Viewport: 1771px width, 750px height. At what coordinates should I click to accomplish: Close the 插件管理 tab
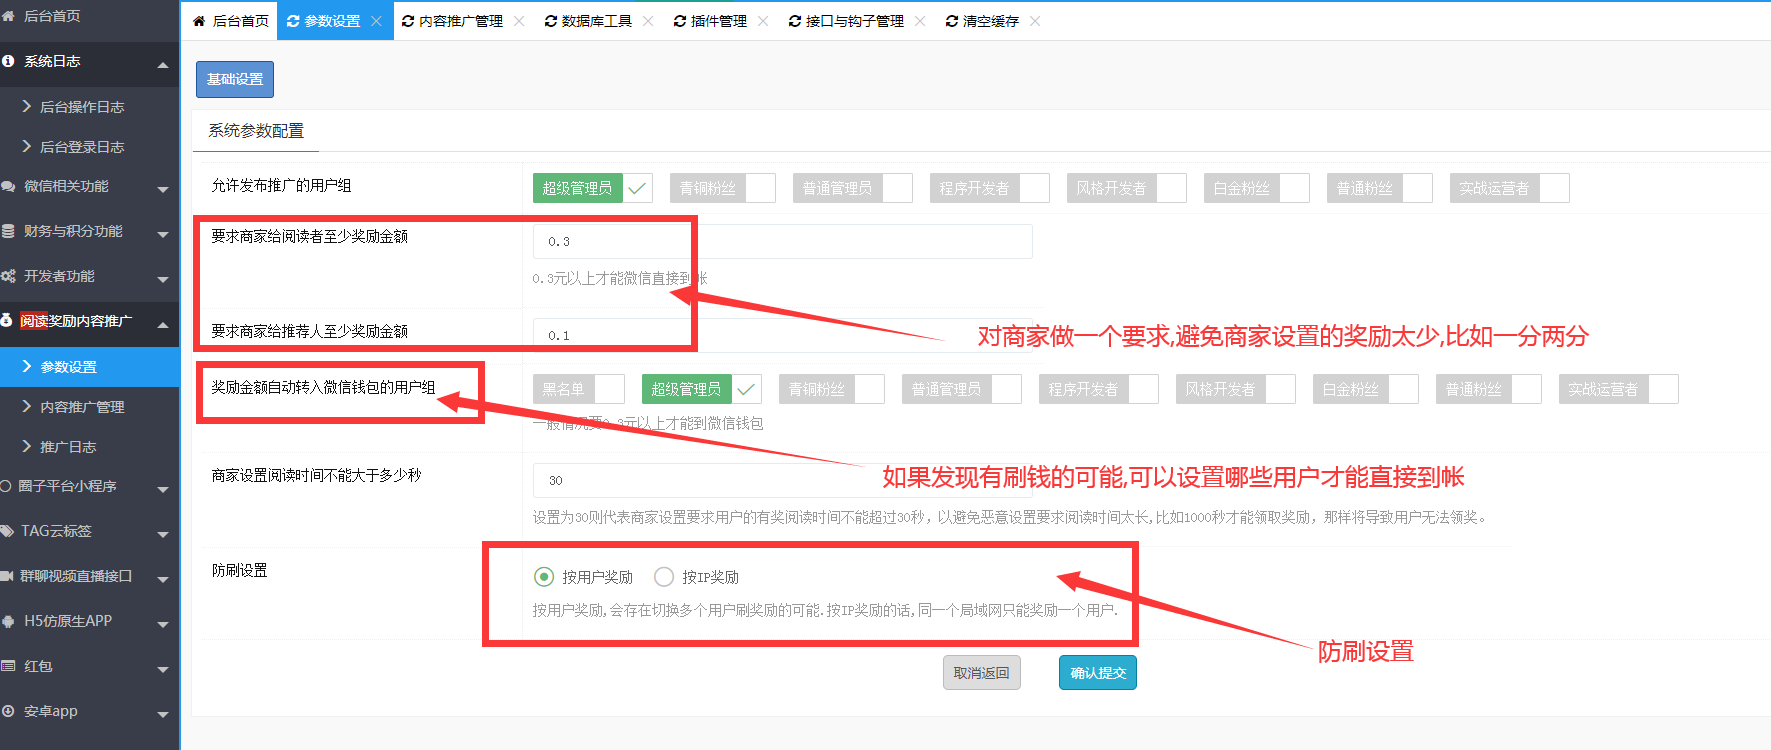763,21
